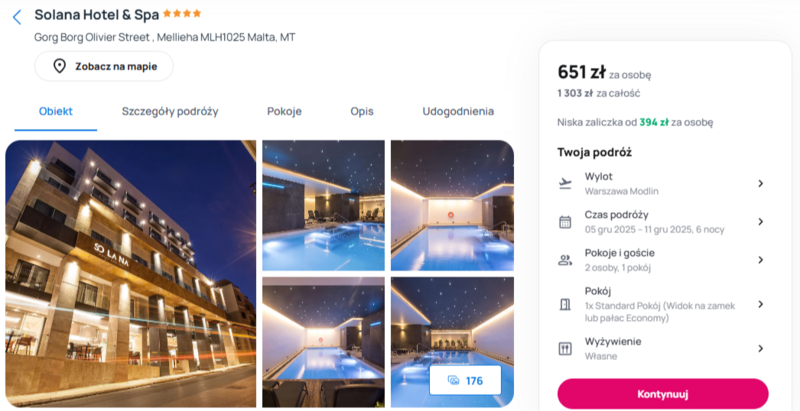Screen dimensions: 800x411
Task: Click the guests people icon
Action: click(565, 260)
